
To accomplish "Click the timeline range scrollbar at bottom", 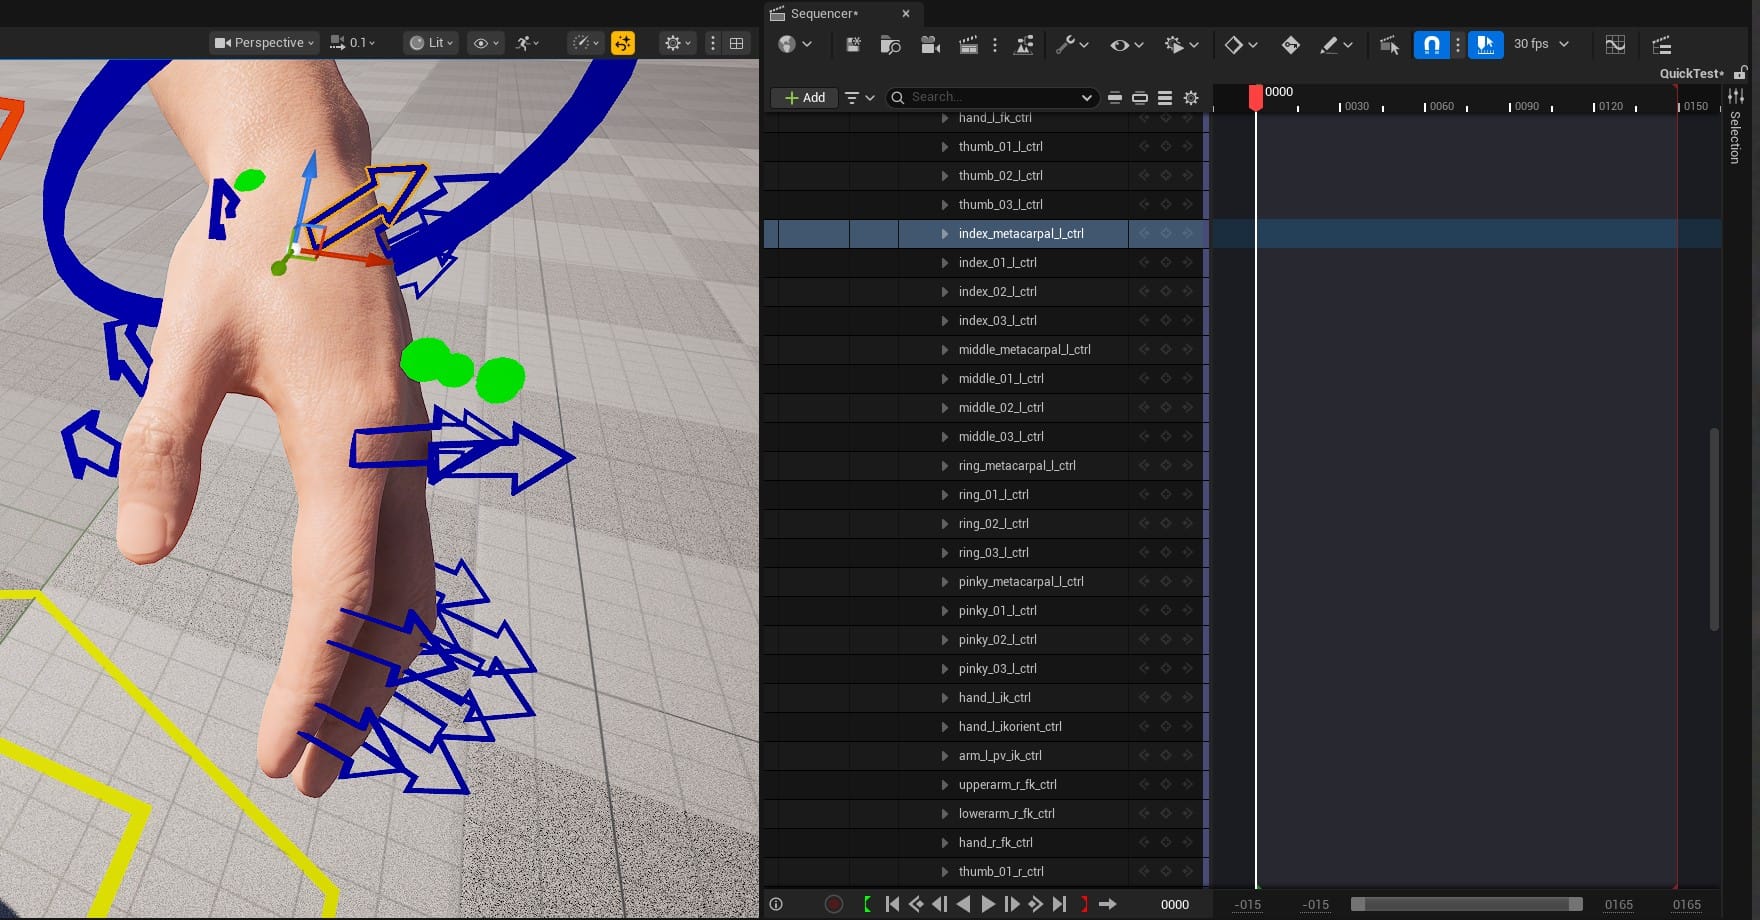I will point(1466,904).
